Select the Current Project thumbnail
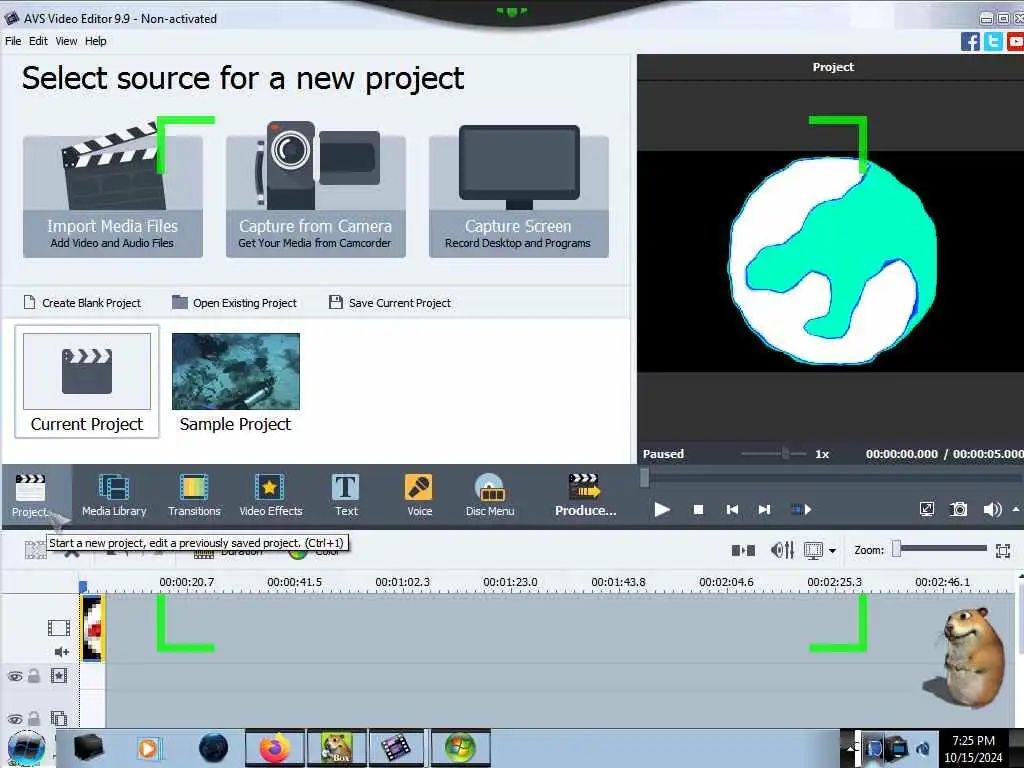The image size is (1024, 768). [x=87, y=382]
